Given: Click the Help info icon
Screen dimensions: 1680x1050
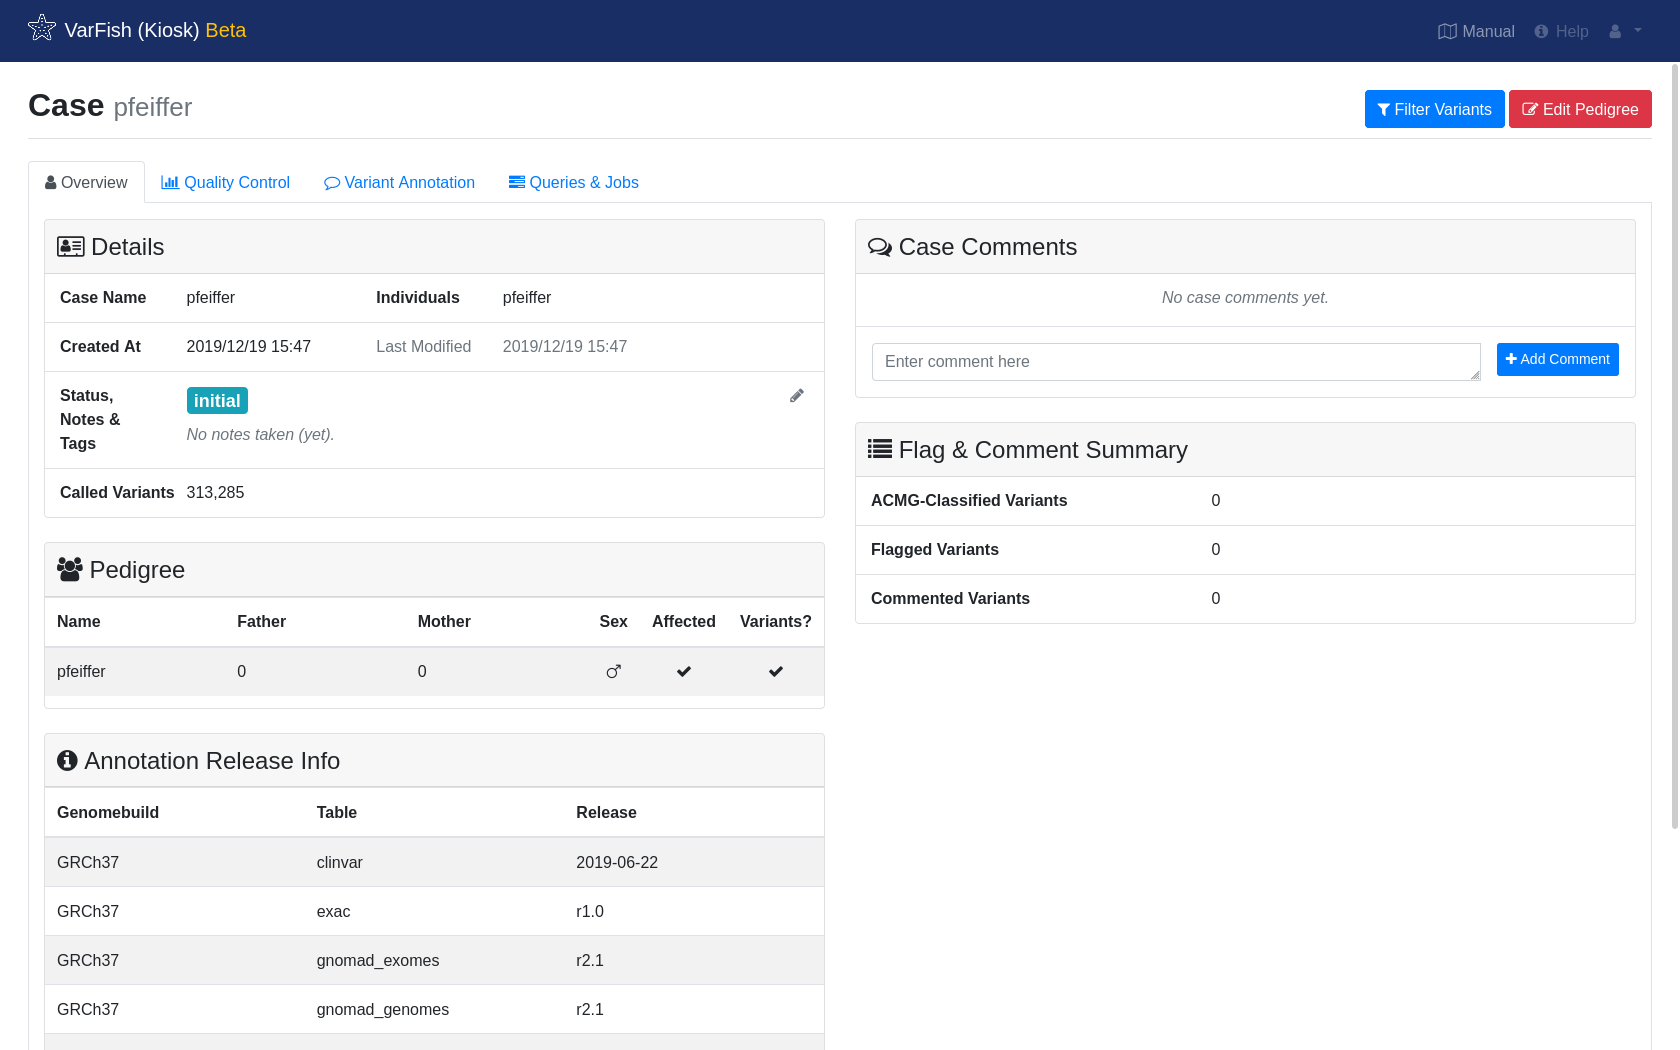Looking at the screenshot, I should pos(1541,31).
